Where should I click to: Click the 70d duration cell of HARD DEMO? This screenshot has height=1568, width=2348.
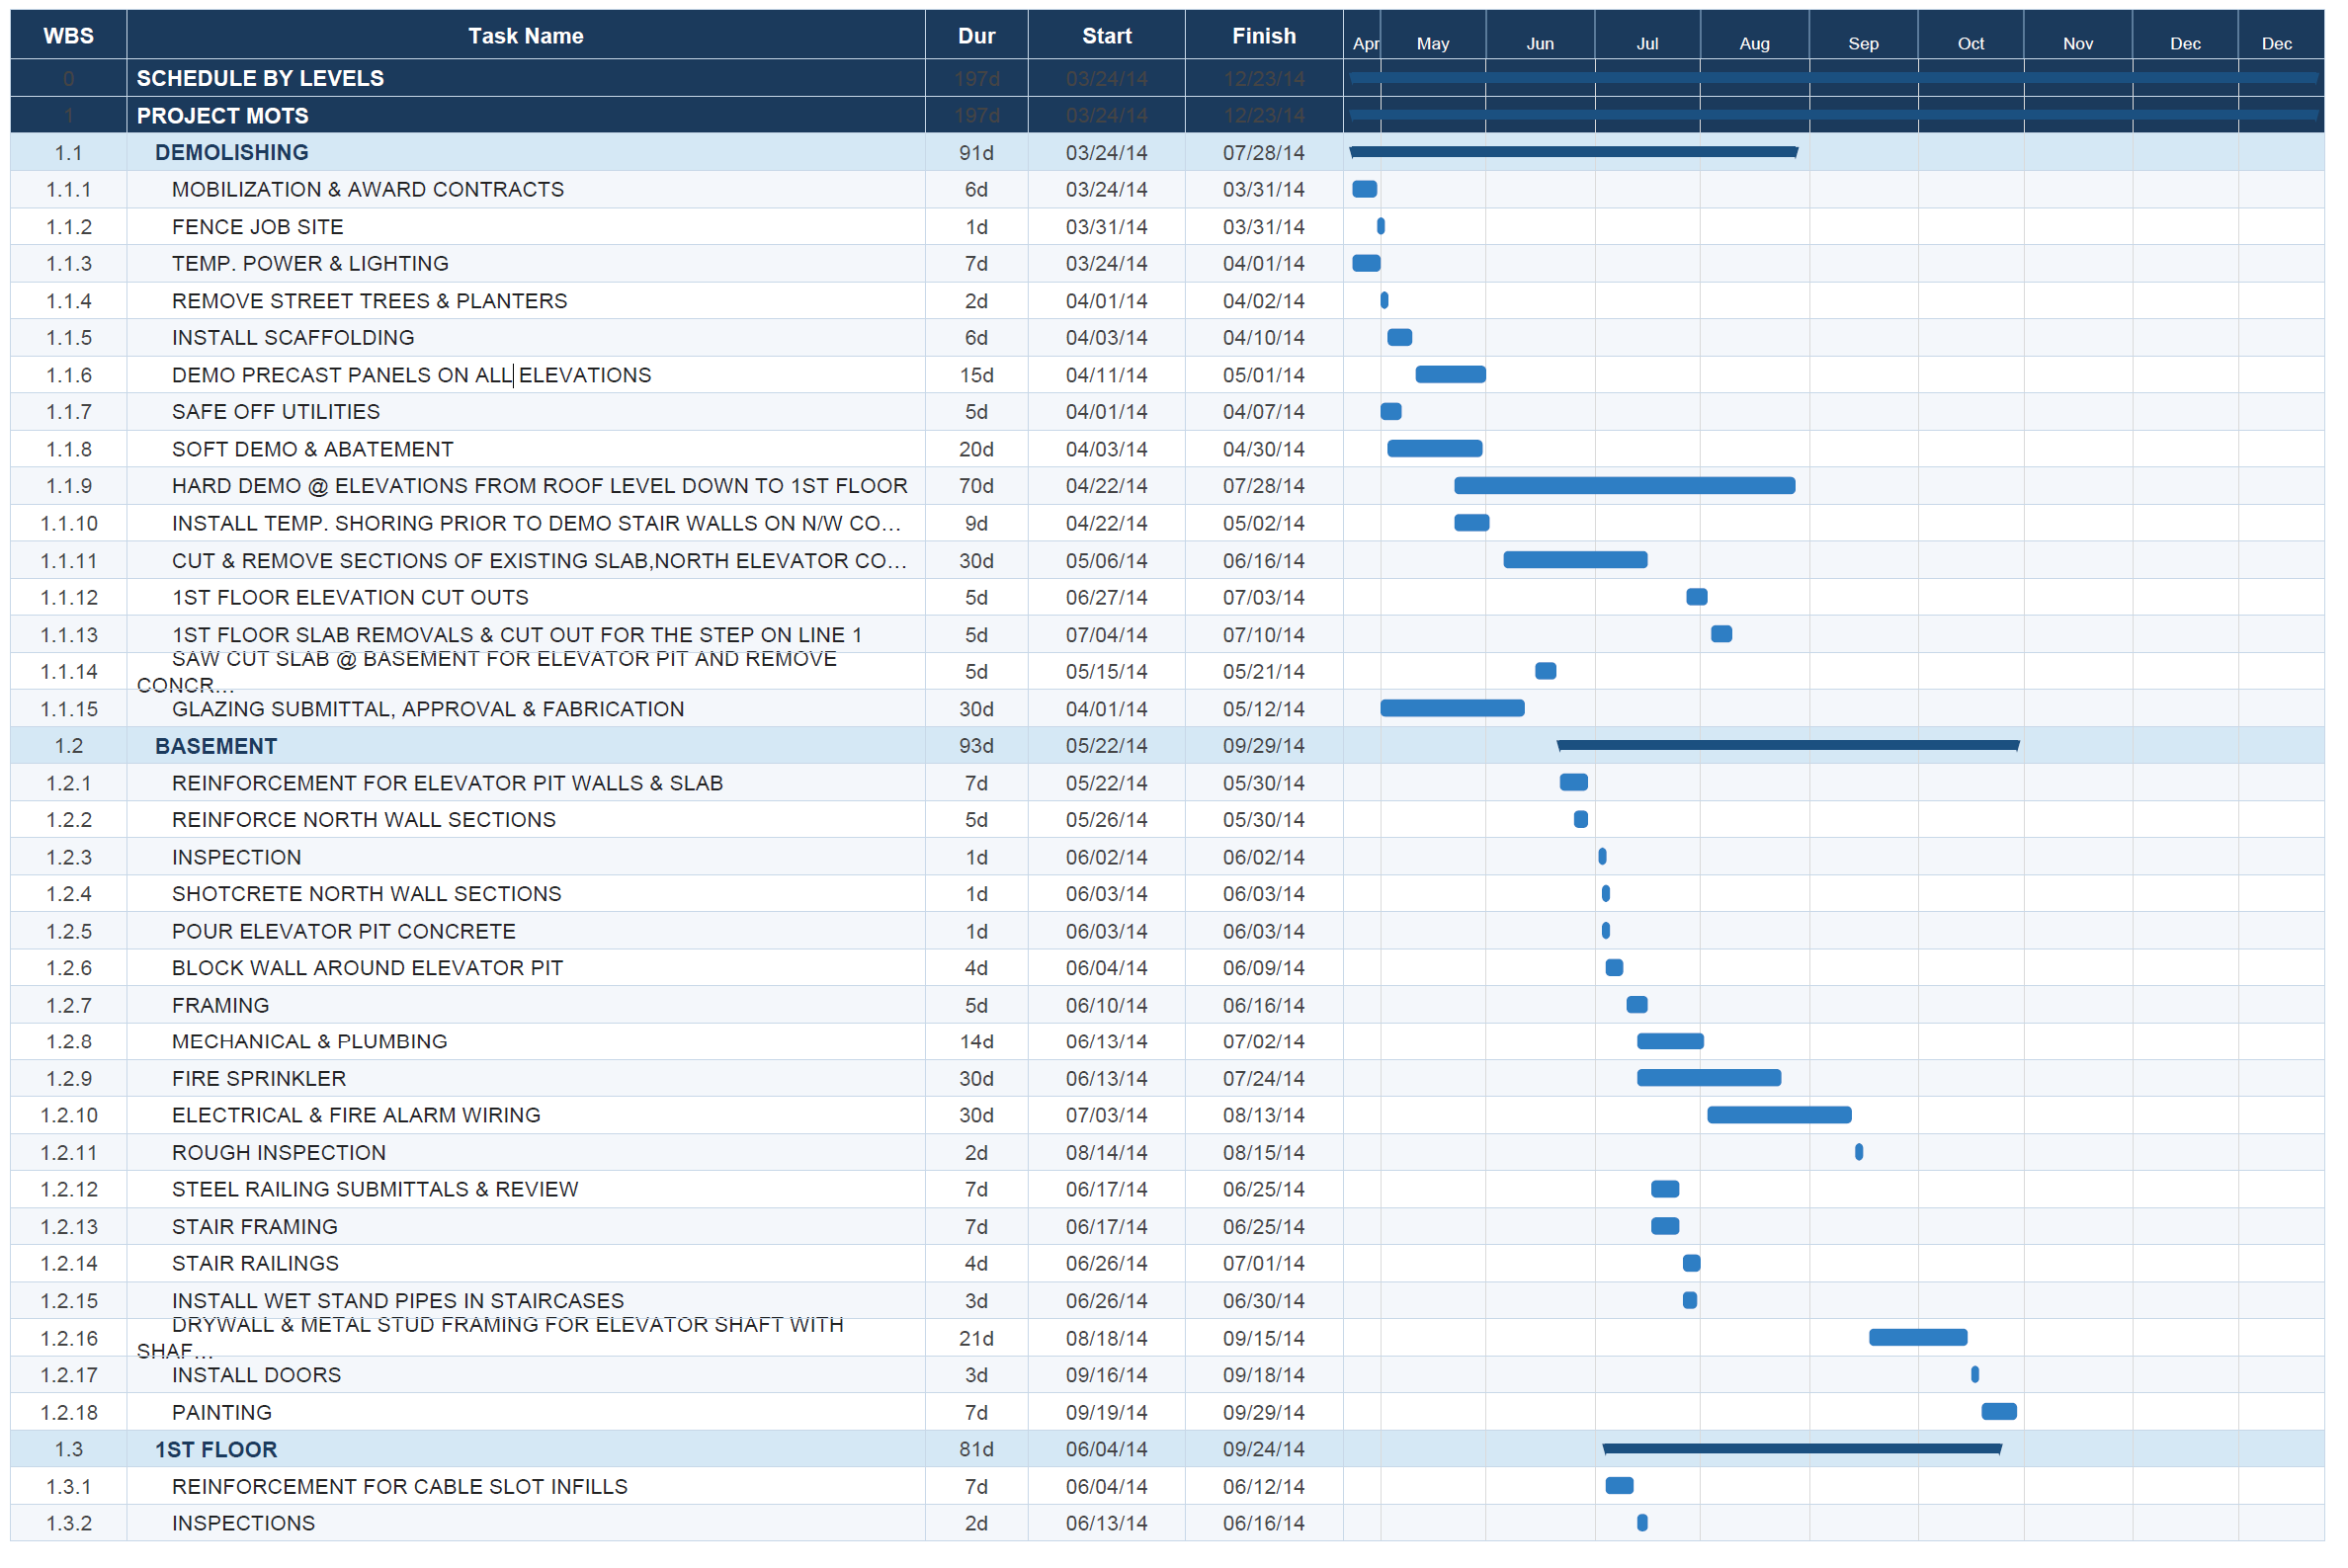pos(975,485)
